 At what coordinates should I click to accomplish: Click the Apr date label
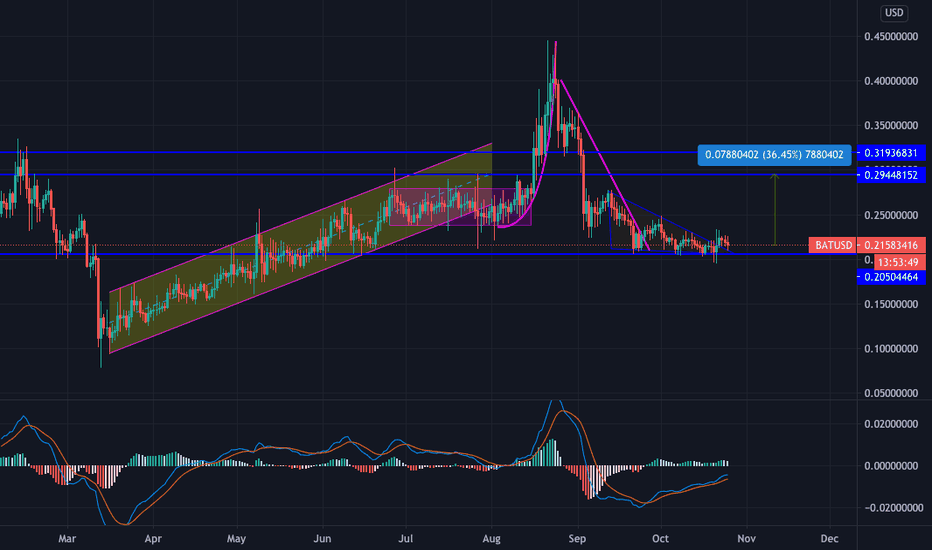[x=153, y=539]
